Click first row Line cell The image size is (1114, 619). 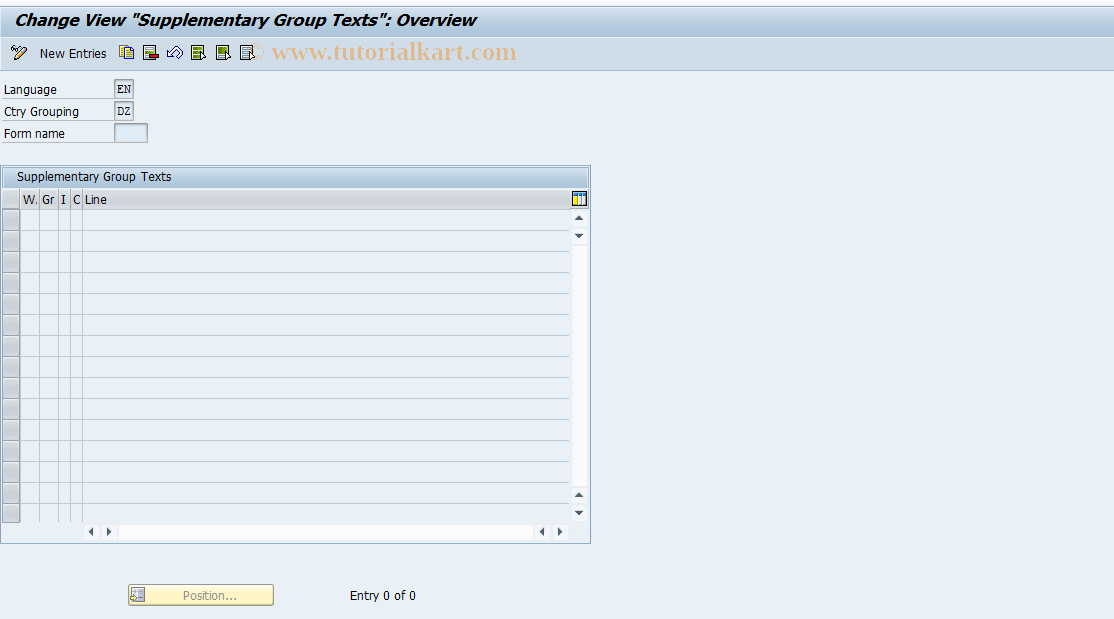click(x=326, y=220)
